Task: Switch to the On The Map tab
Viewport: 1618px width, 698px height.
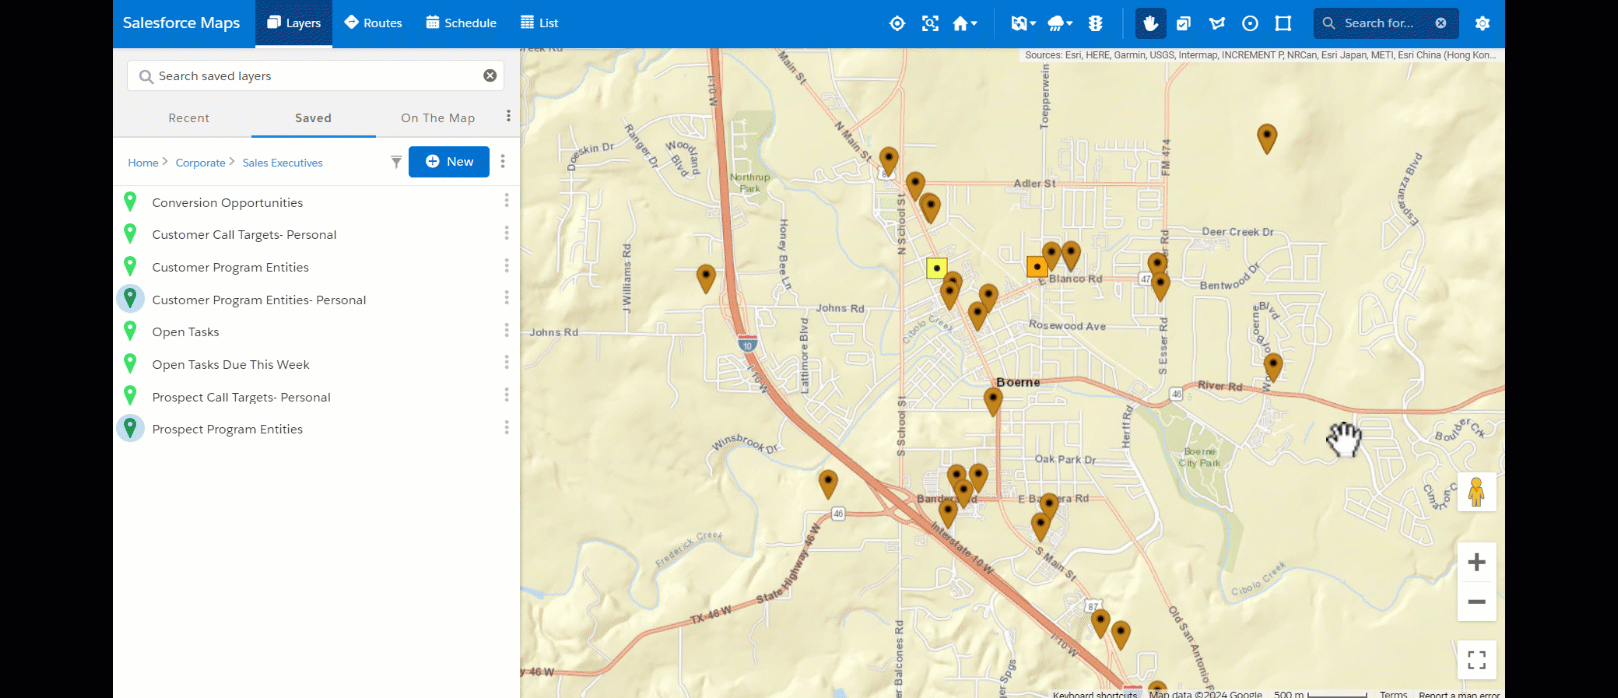Action: coord(438,118)
